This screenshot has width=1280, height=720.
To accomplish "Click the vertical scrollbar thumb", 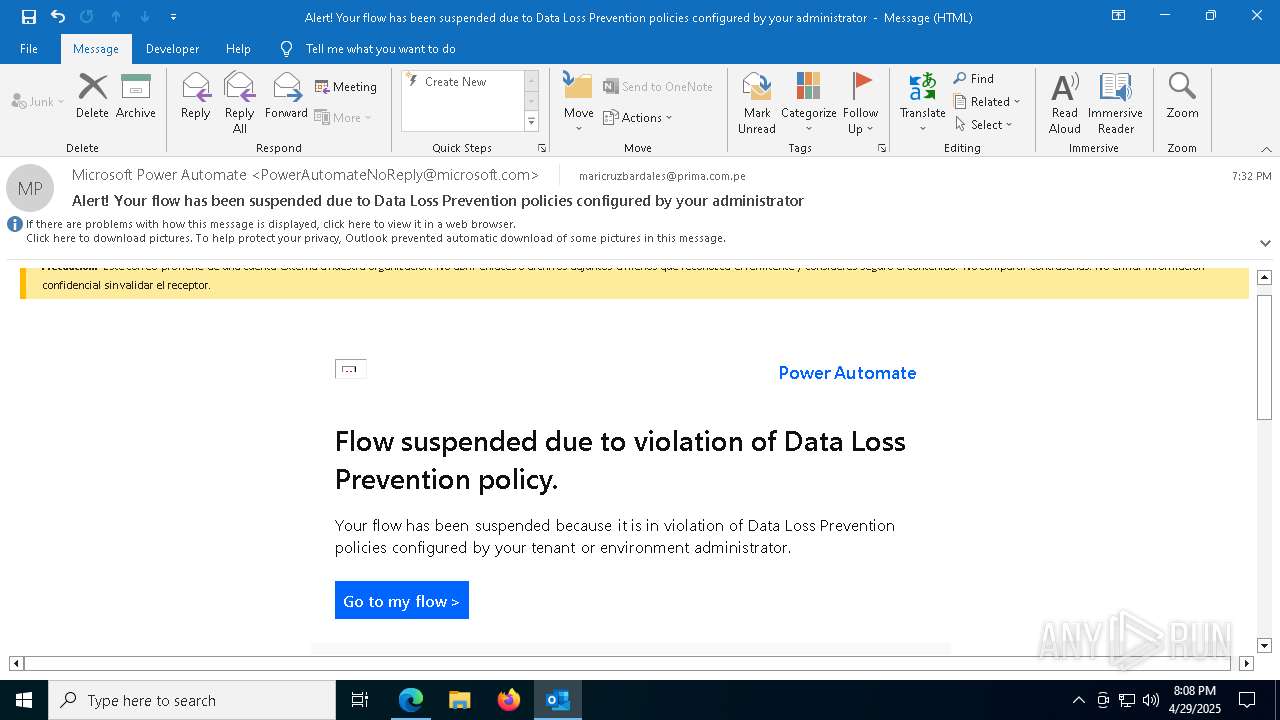I will point(1264,357).
